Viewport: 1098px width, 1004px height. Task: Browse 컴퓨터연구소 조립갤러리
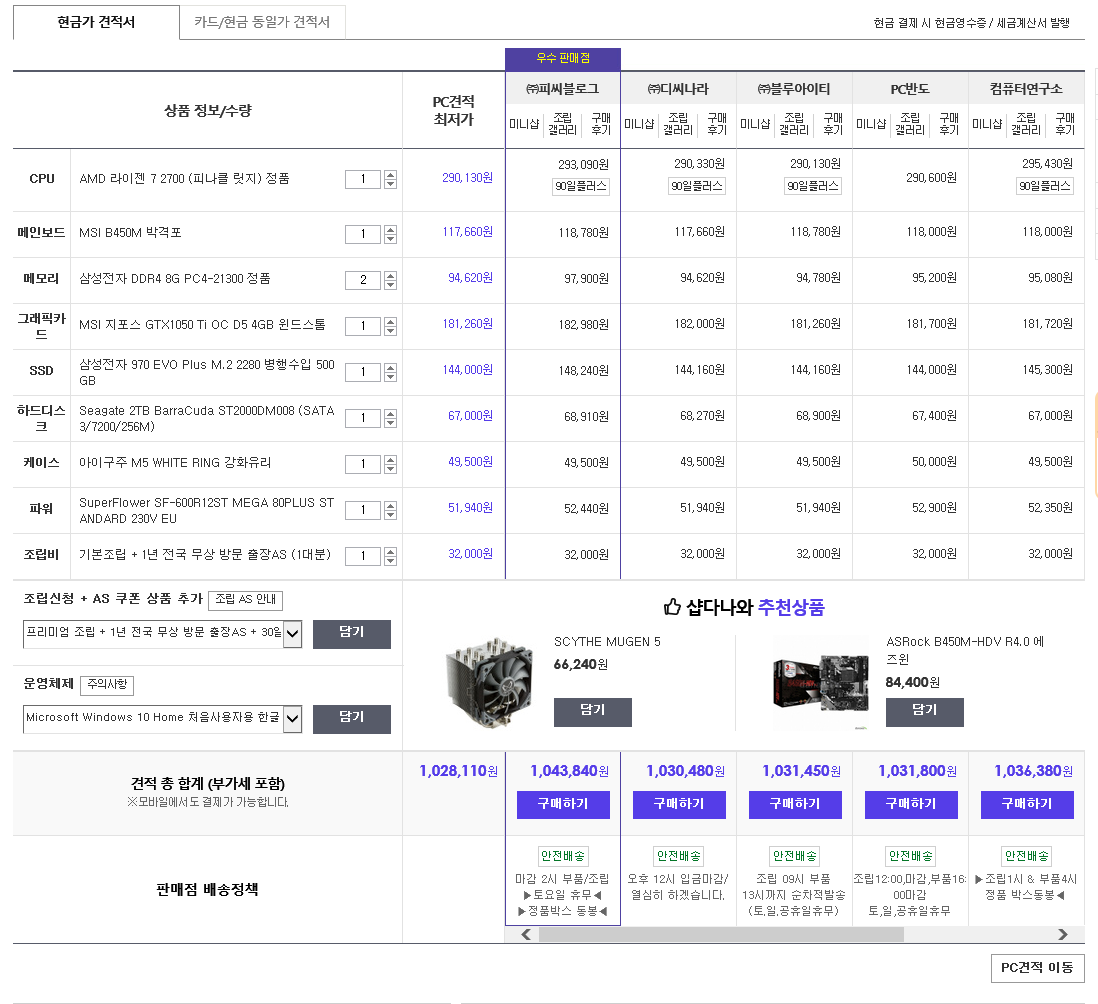pyautogui.click(x=1026, y=124)
